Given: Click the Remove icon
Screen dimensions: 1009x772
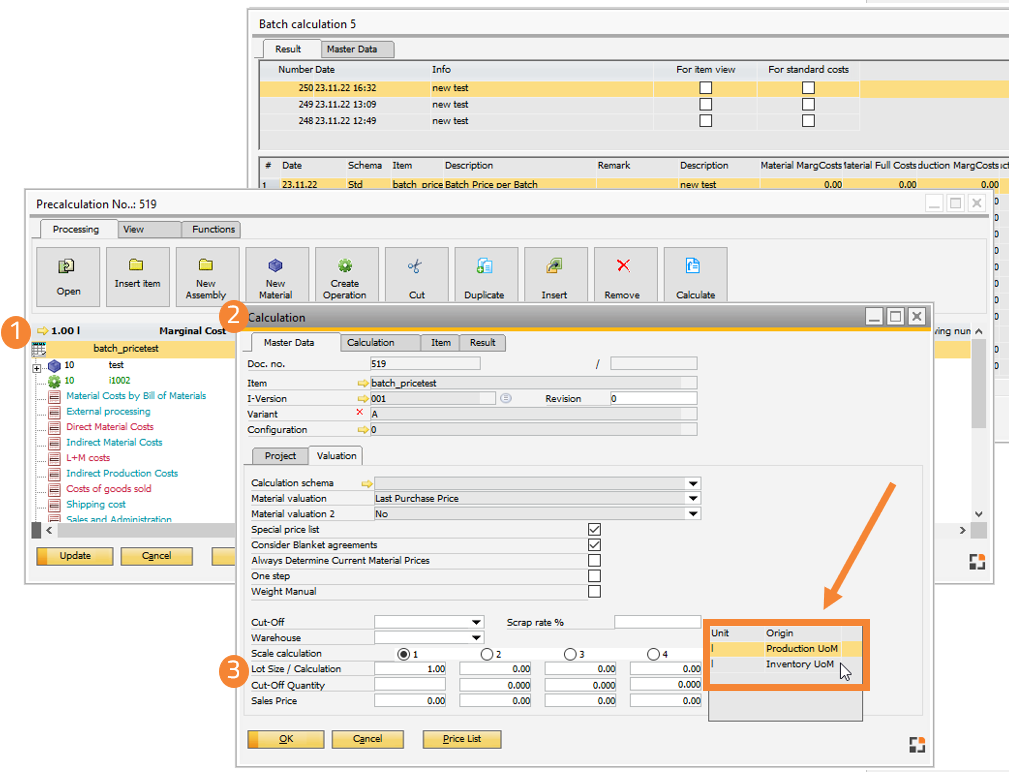Looking at the screenshot, I should tap(625, 274).
